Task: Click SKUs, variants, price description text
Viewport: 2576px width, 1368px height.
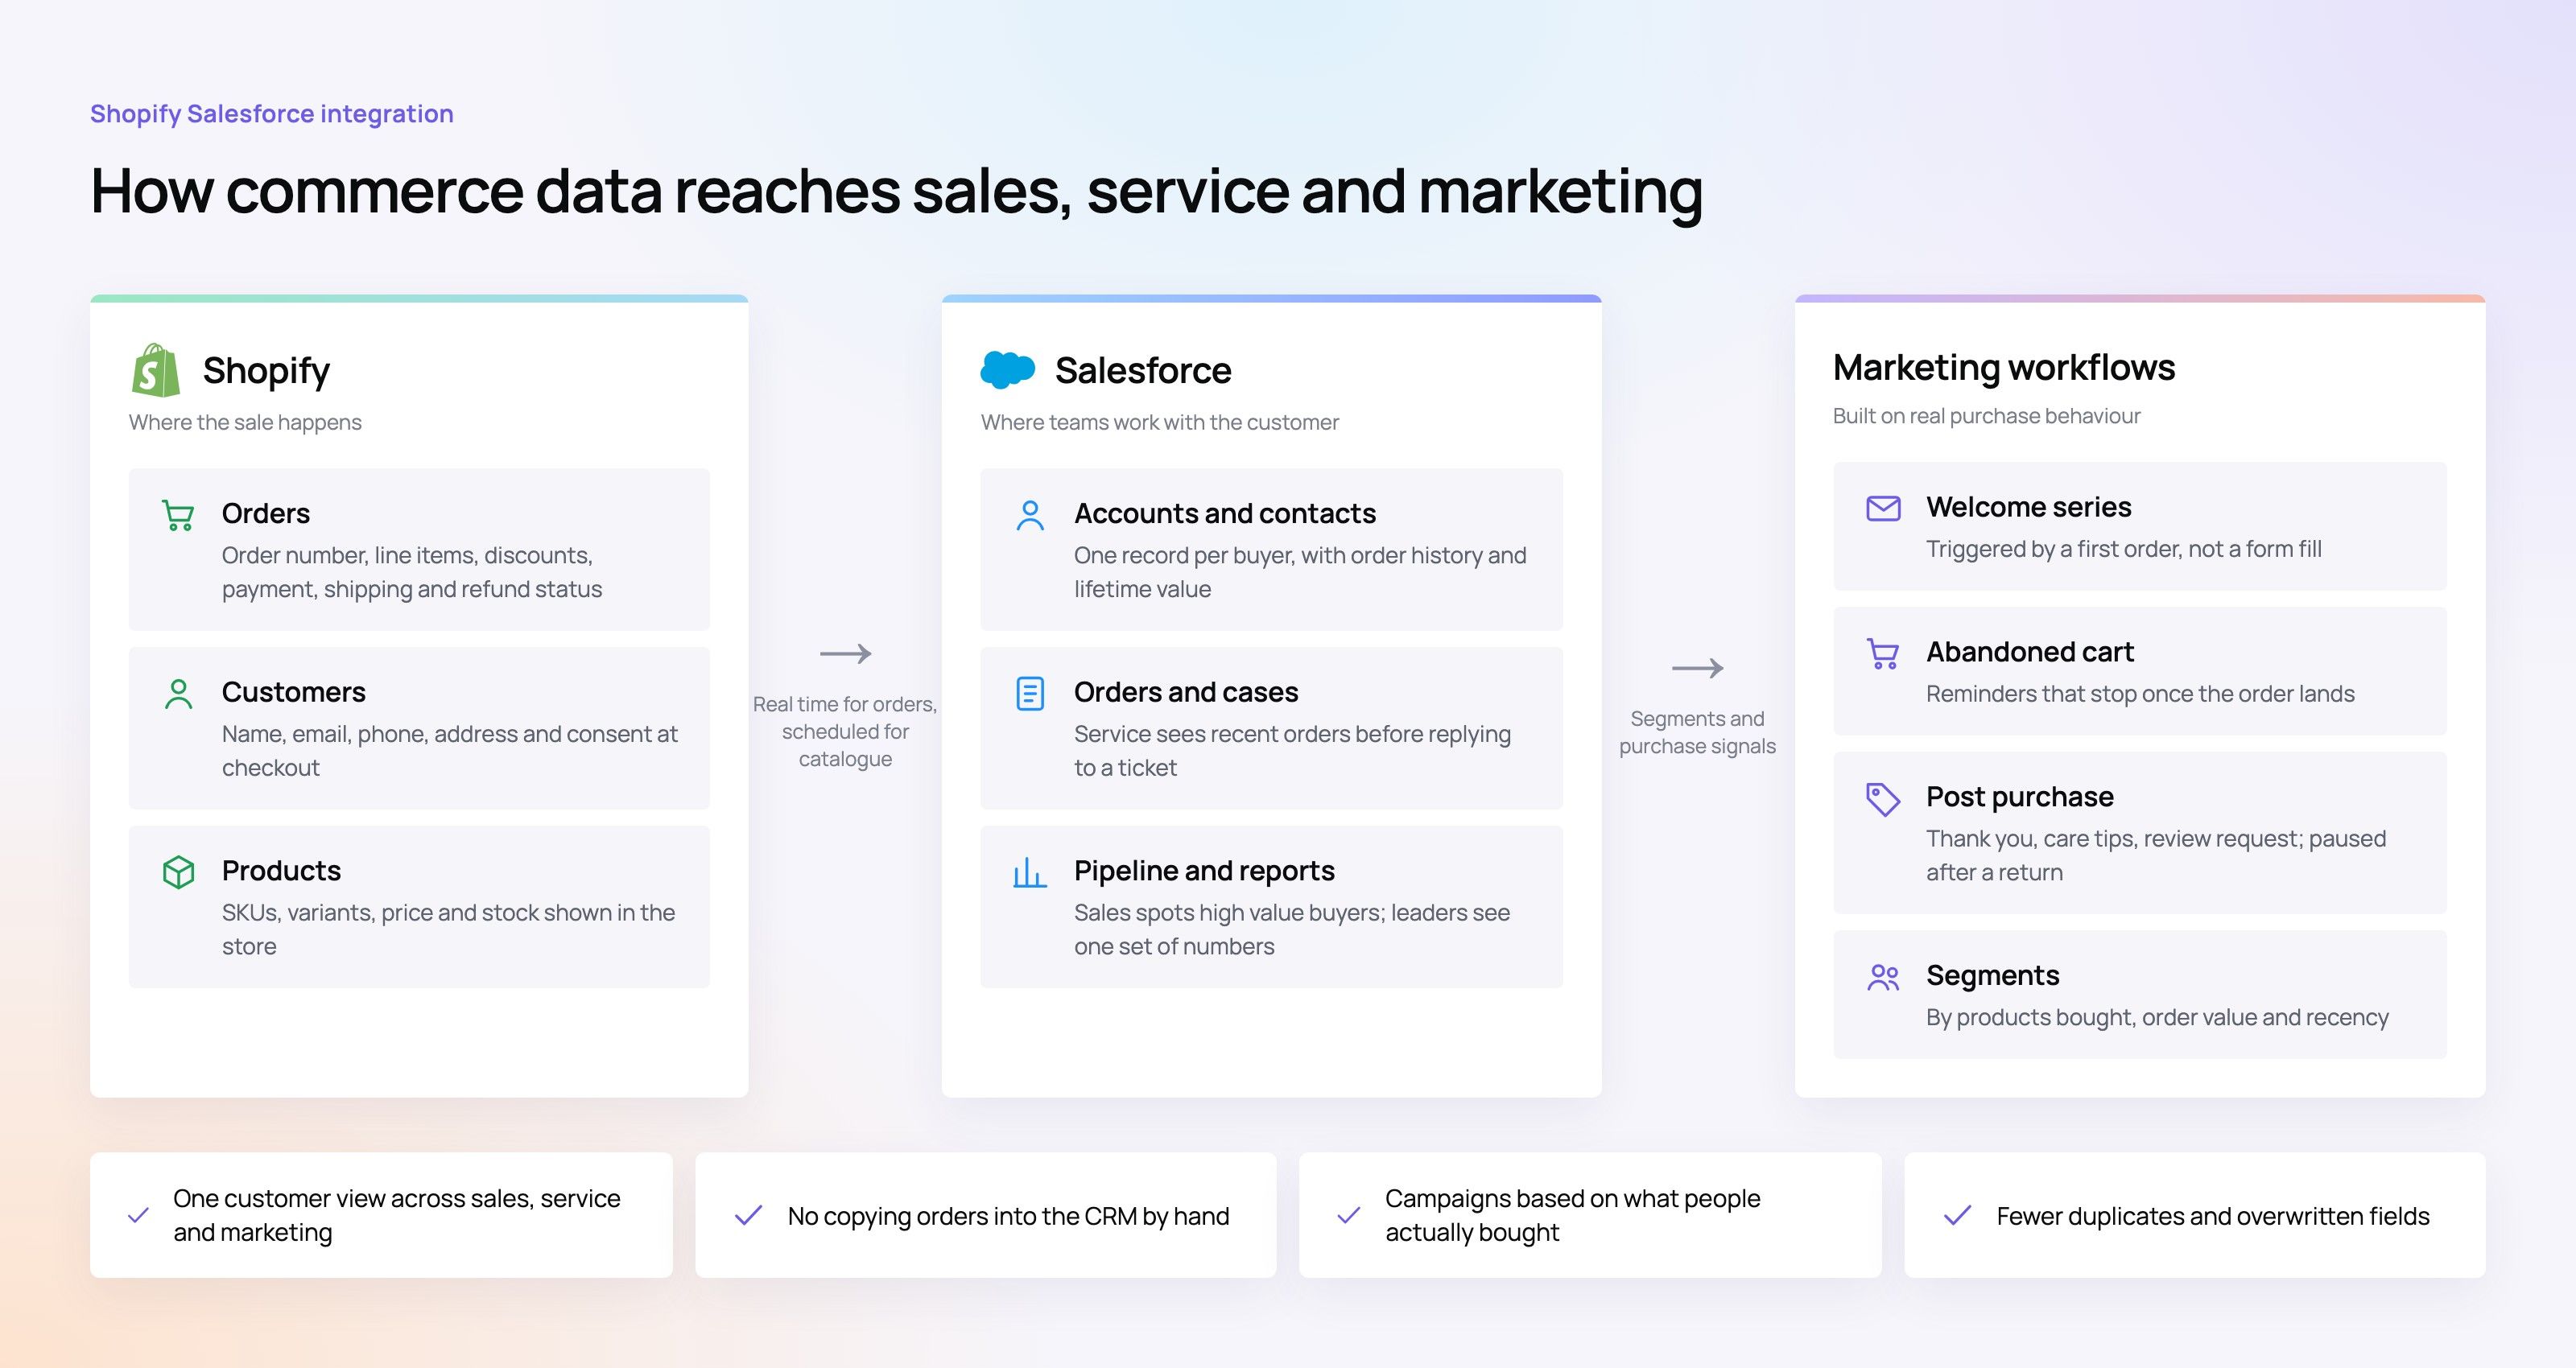Action: pos(448,929)
